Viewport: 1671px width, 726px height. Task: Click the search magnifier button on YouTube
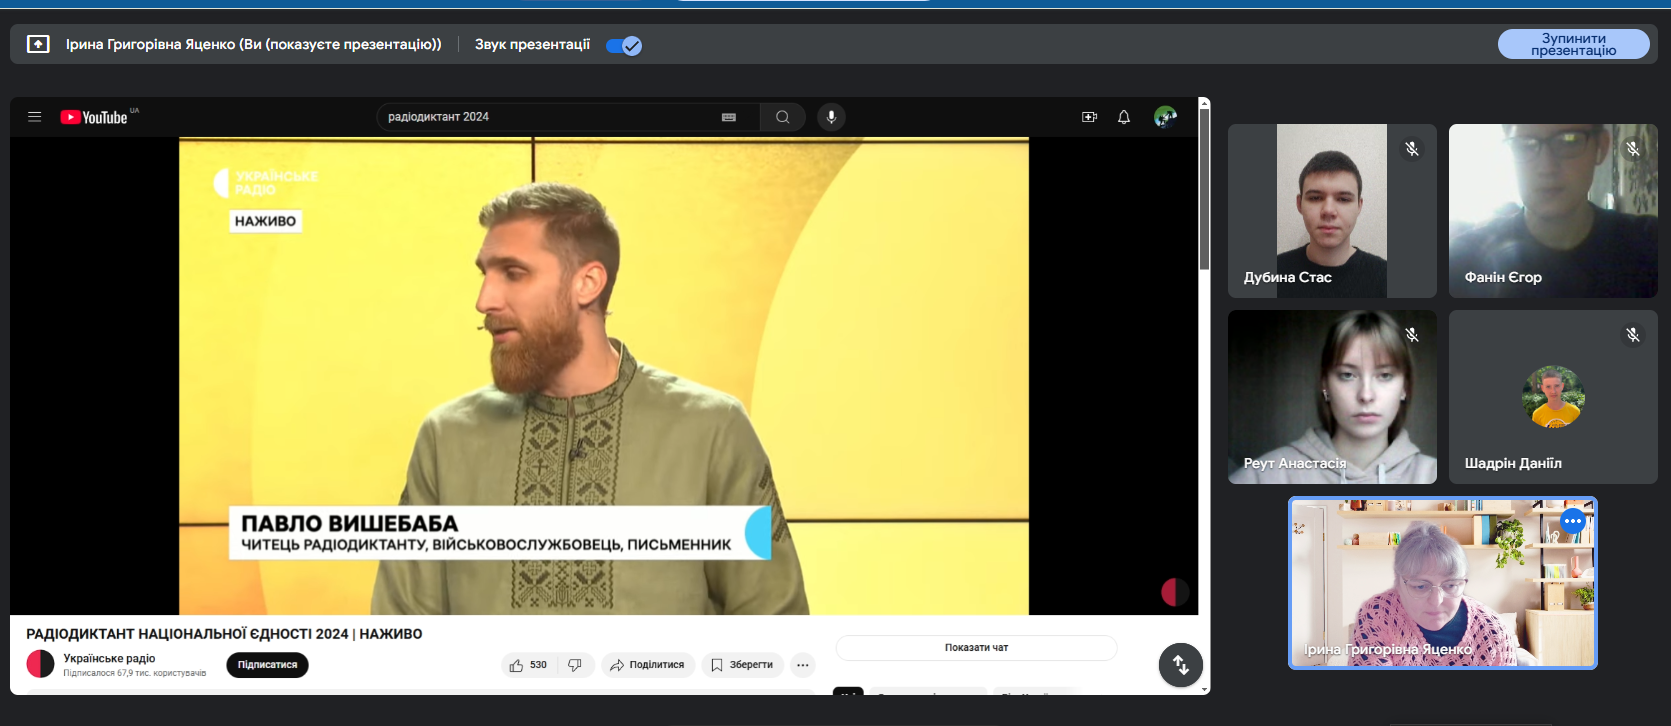pyautogui.click(x=782, y=117)
